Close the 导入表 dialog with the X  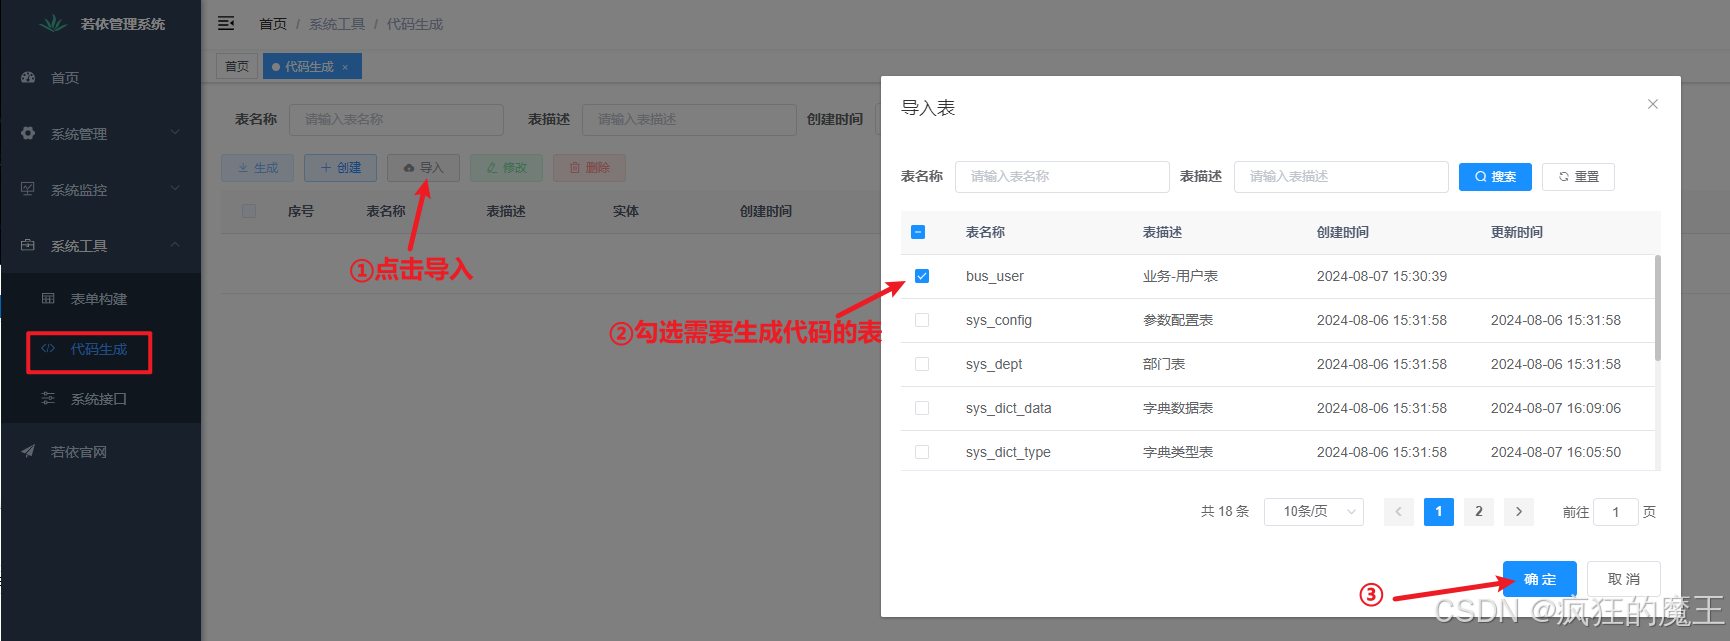pyautogui.click(x=1653, y=104)
